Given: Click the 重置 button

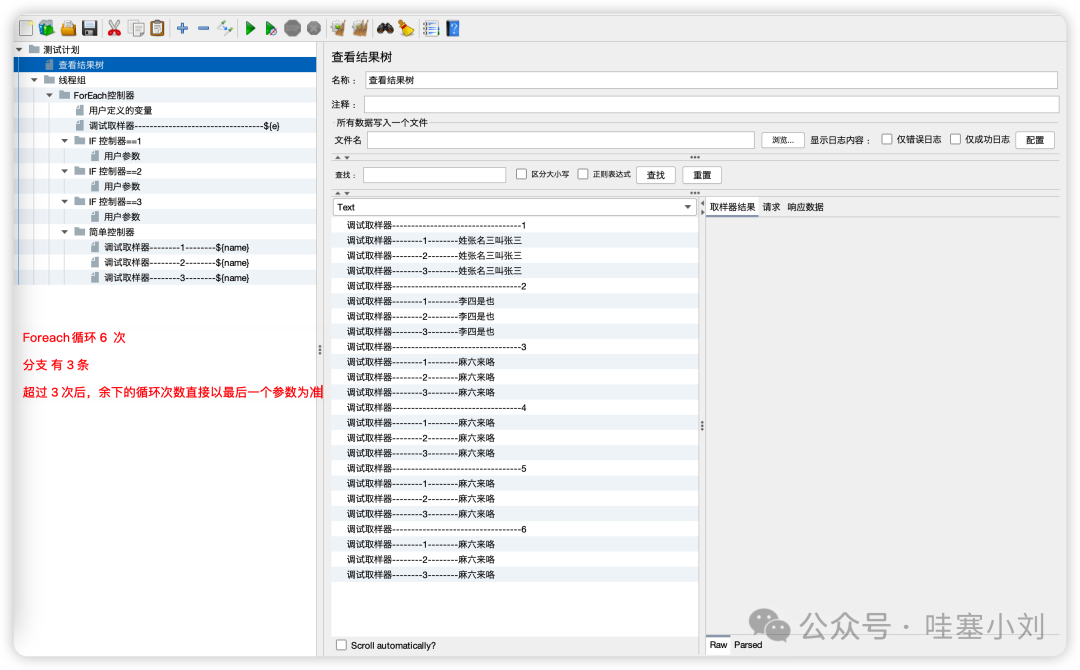Looking at the screenshot, I should [x=702, y=175].
